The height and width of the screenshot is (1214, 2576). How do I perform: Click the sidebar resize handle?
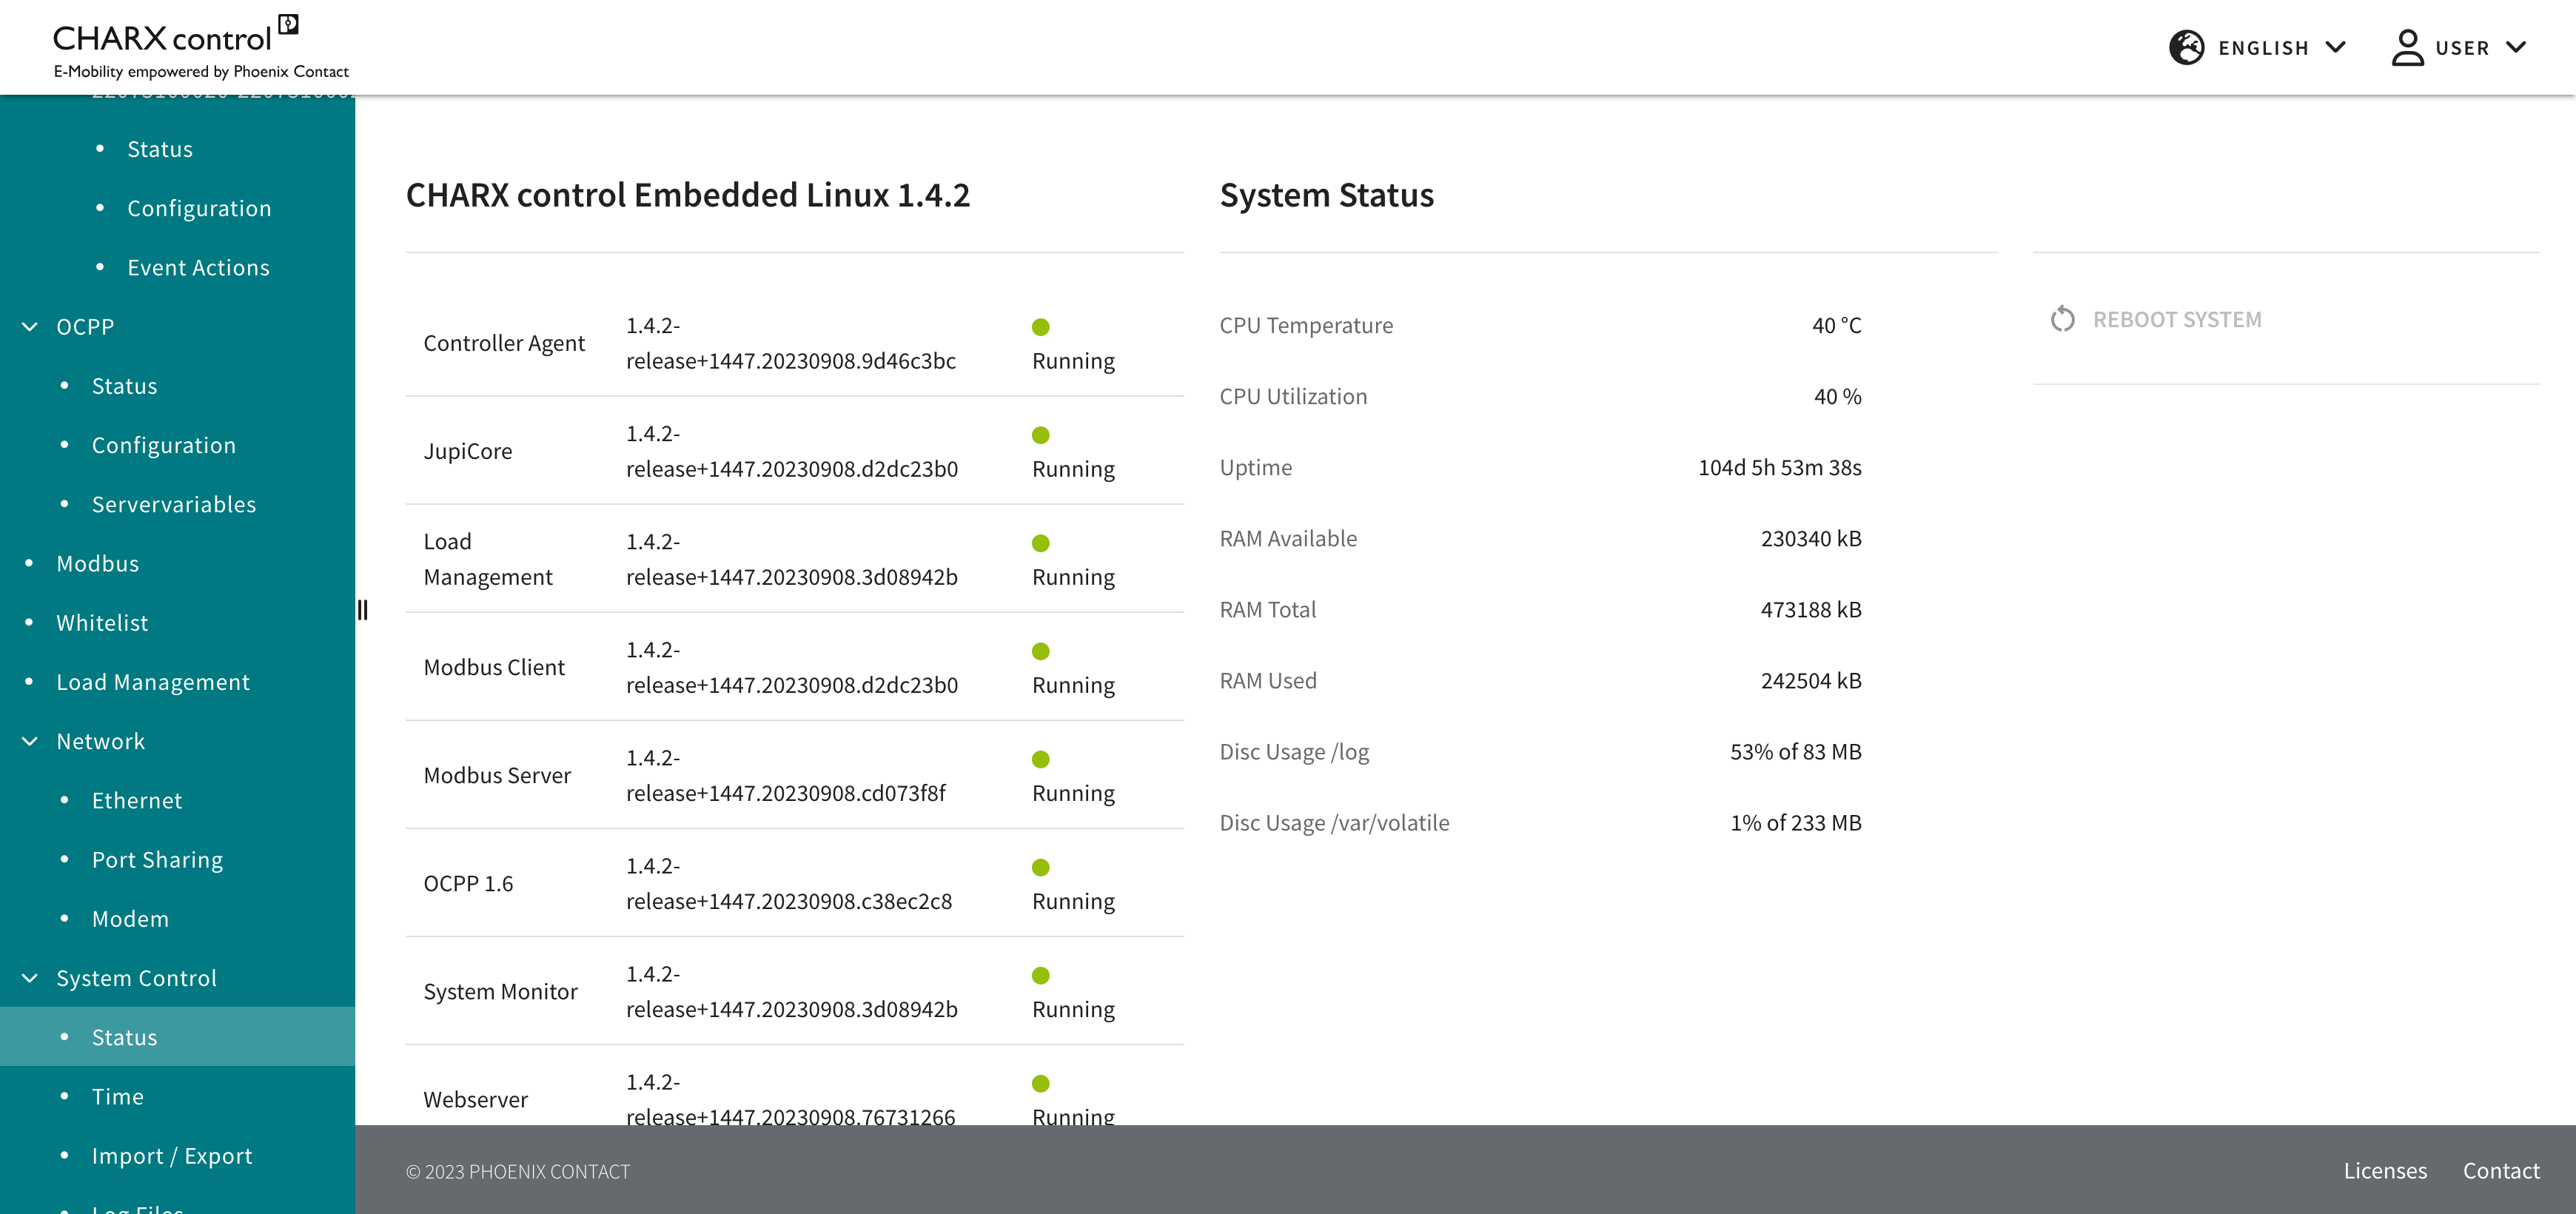click(x=362, y=610)
